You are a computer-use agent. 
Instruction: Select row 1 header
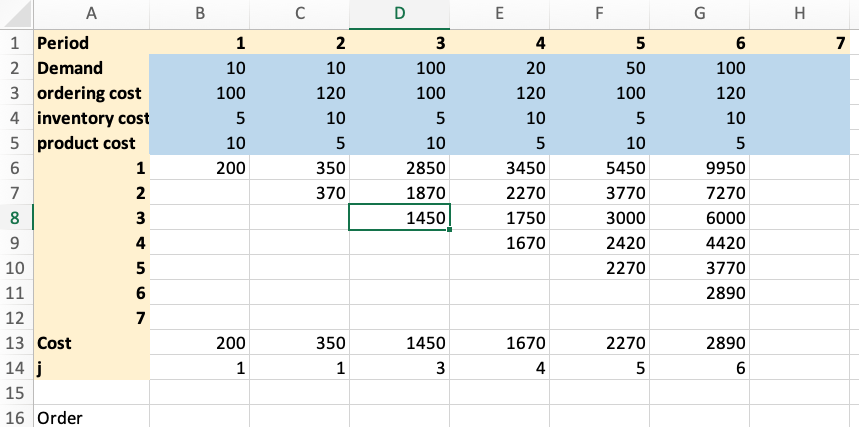tap(16, 43)
